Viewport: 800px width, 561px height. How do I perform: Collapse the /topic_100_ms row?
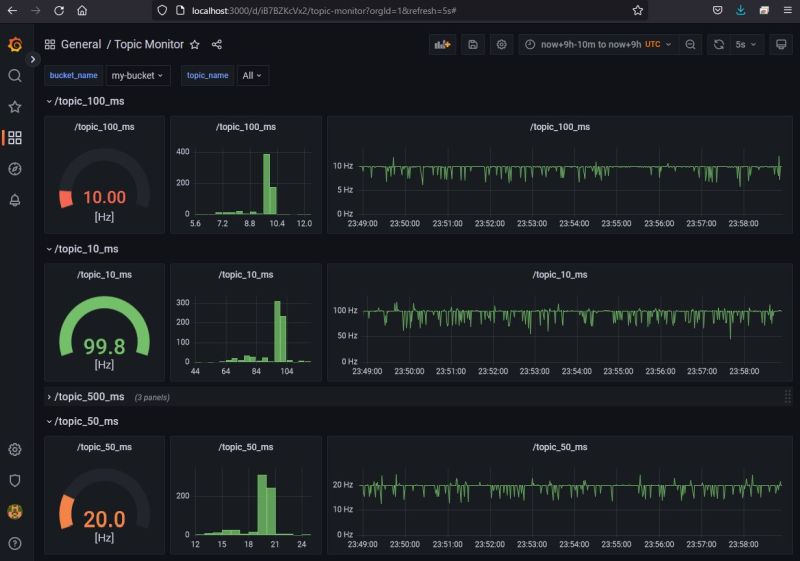pyautogui.click(x=85, y=101)
